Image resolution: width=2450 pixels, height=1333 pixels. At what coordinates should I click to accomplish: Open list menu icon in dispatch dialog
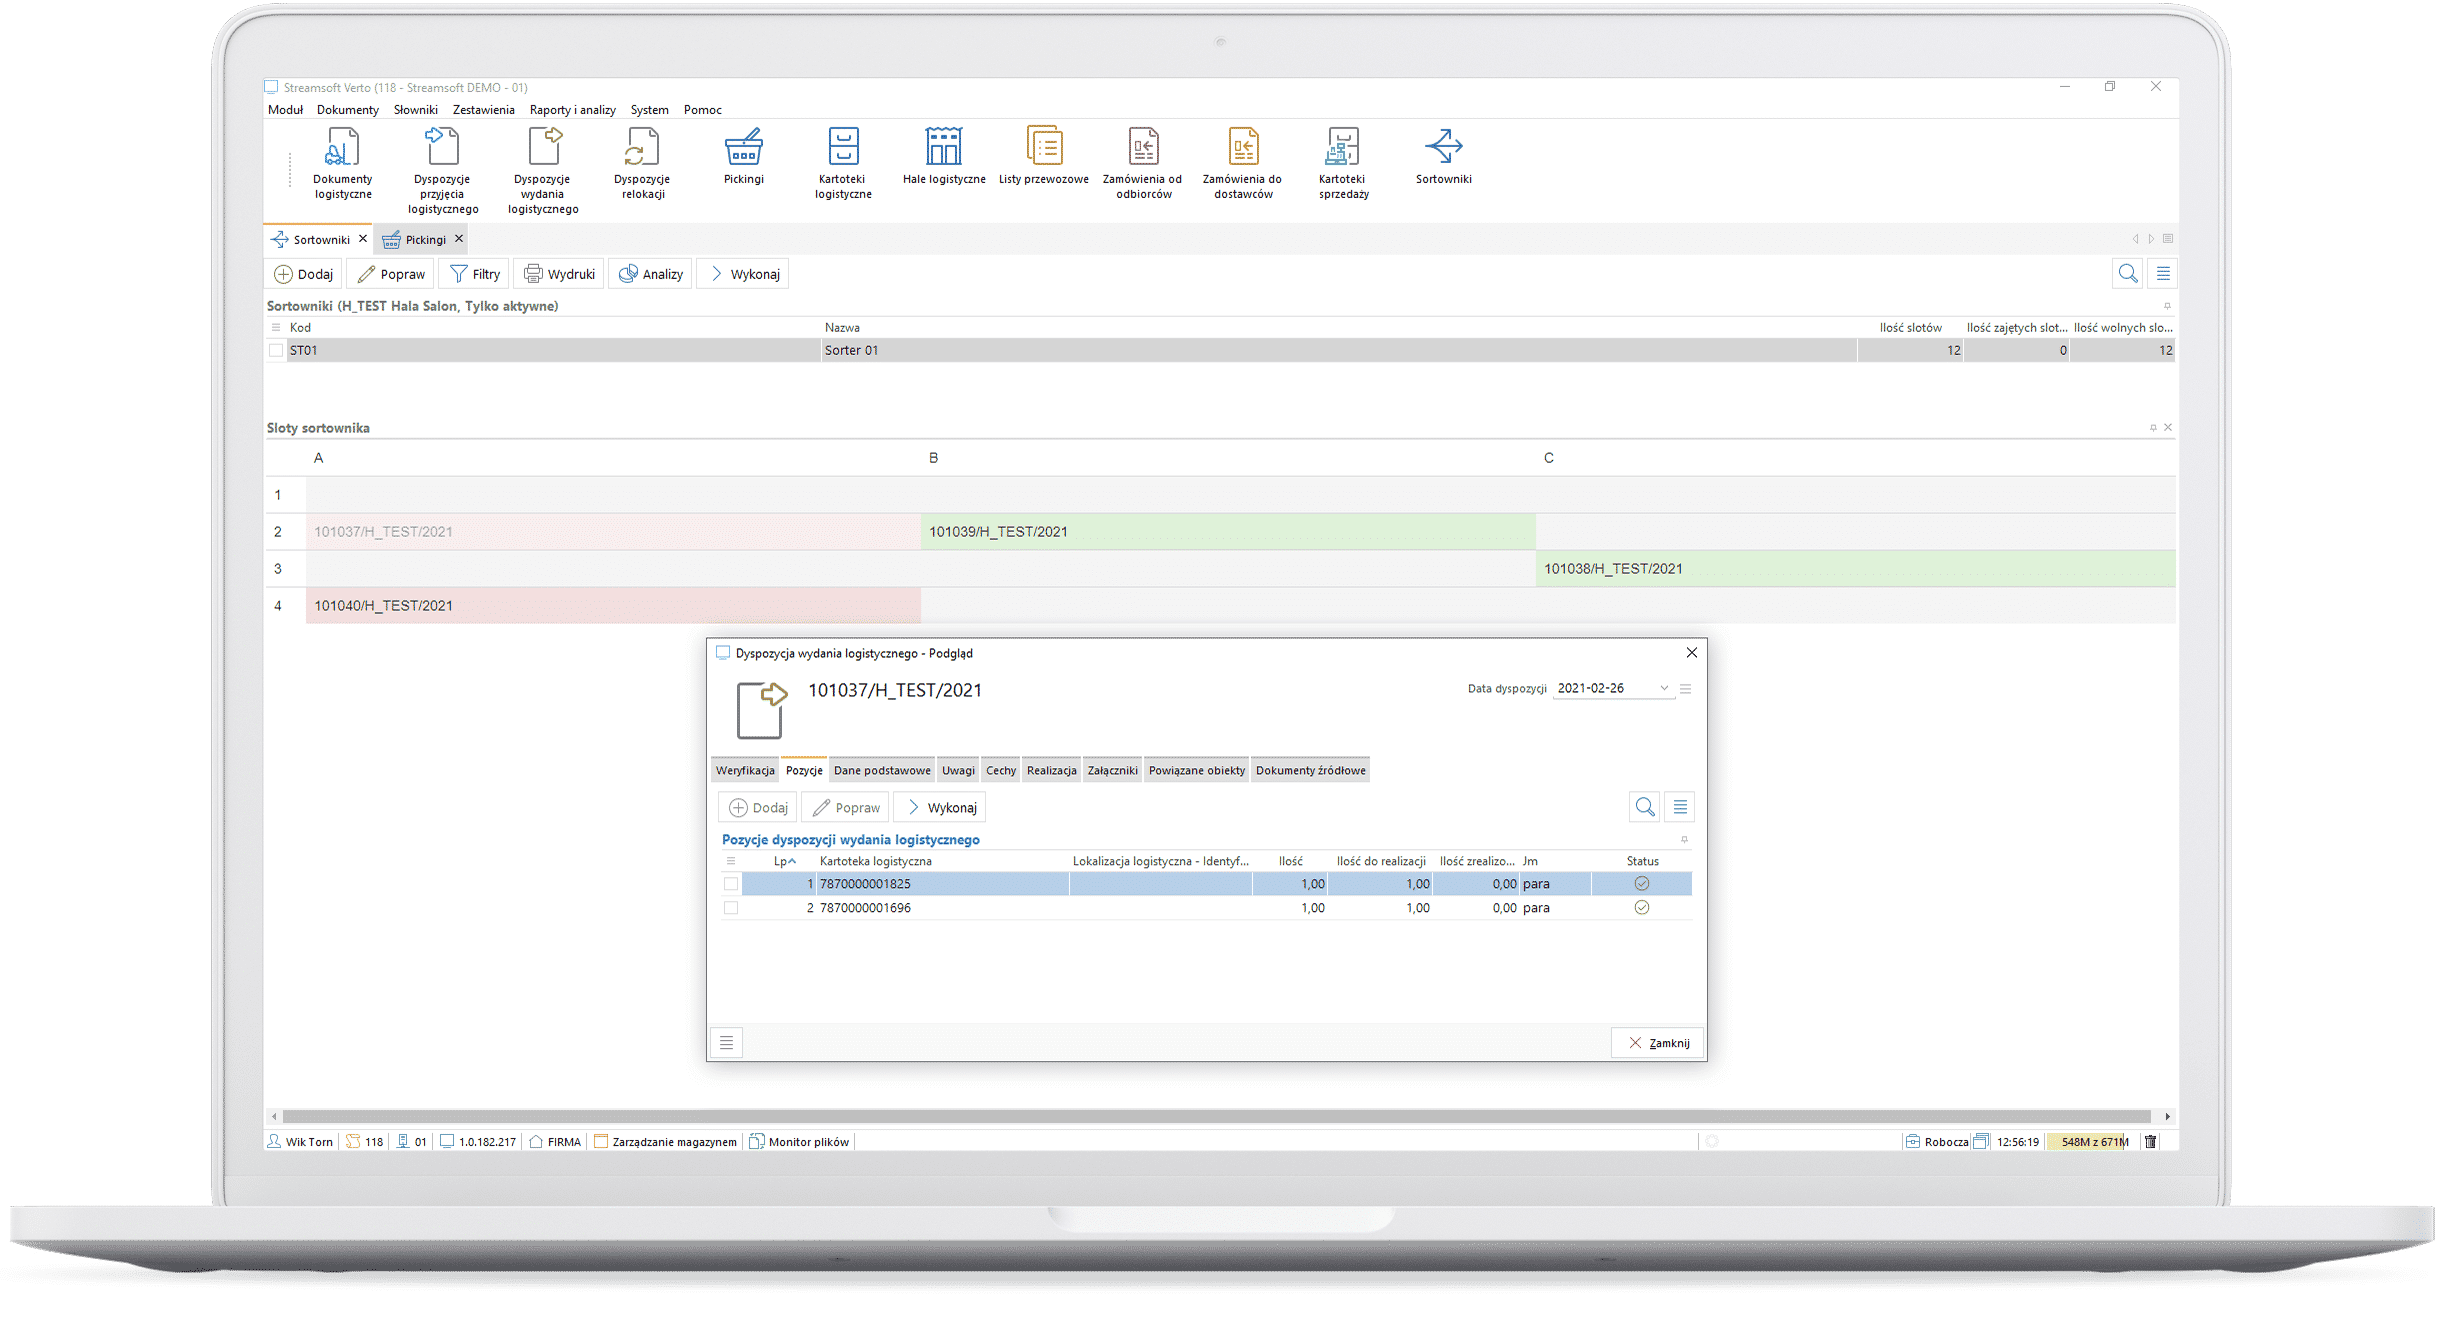[x=1680, y=807]
